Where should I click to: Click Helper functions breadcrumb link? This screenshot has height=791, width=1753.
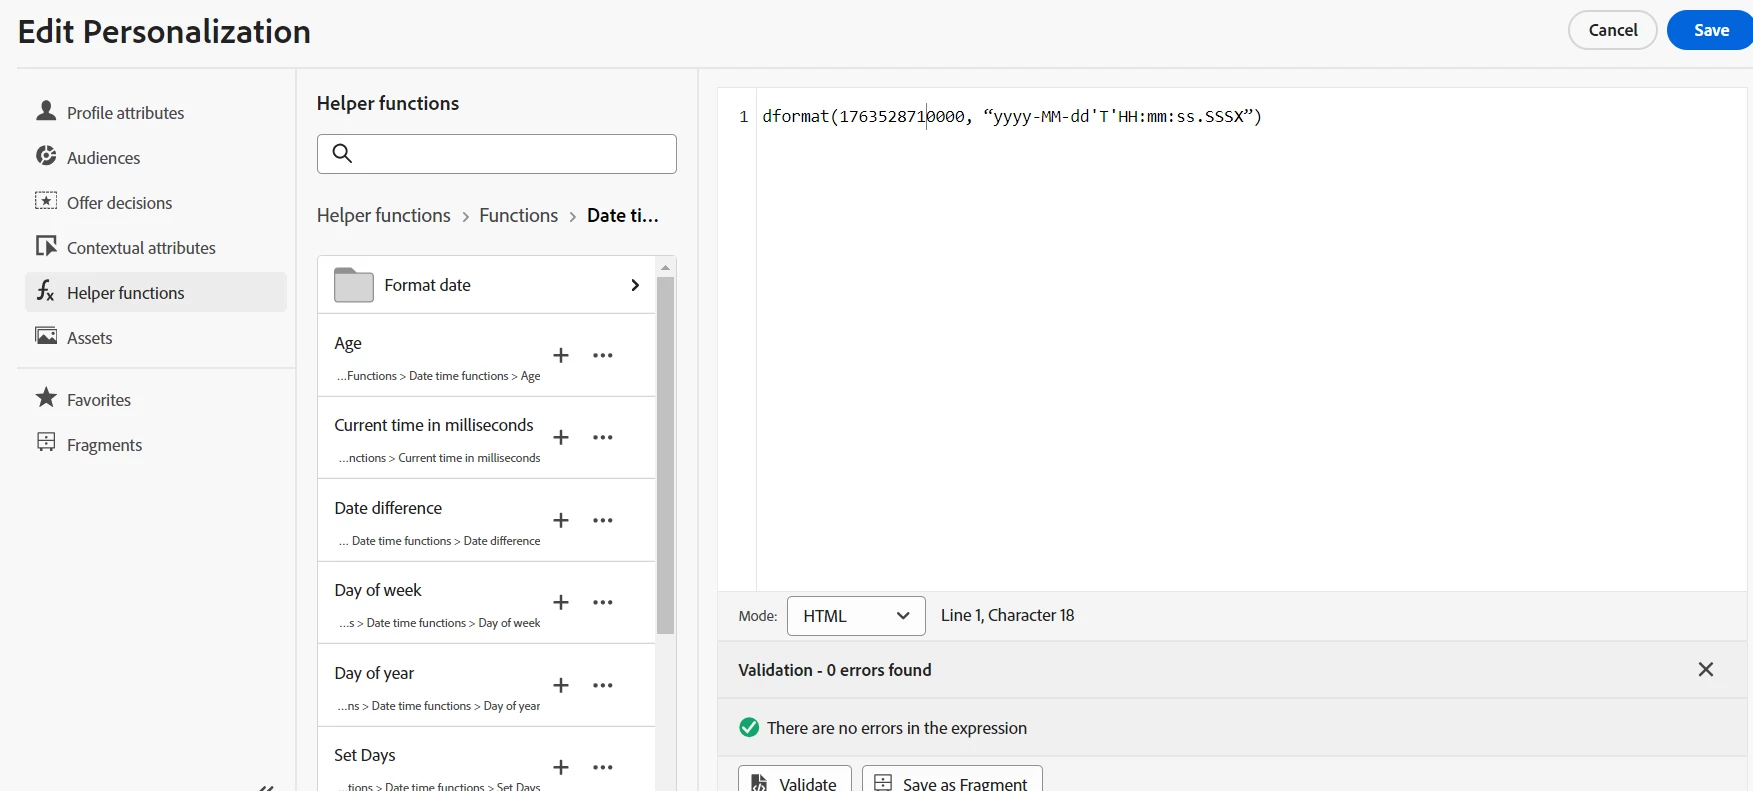point(384,216)
